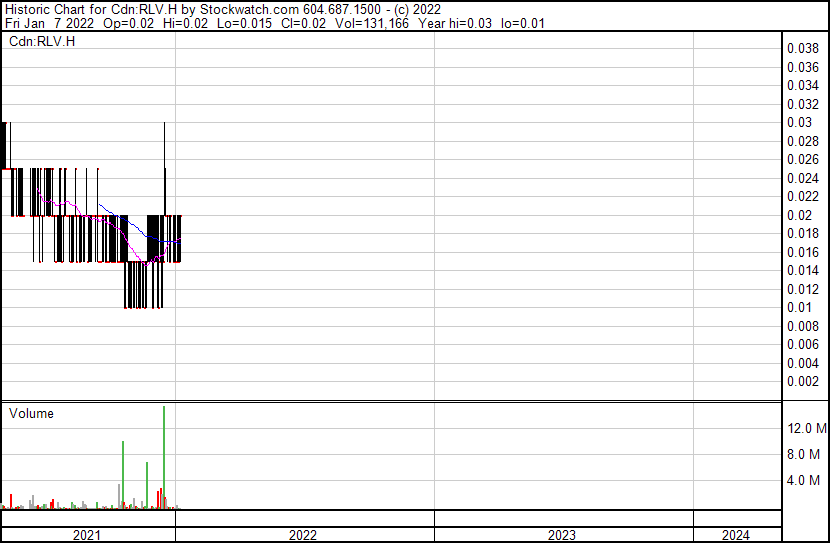Select the 2023 year label on the time axis

[x=562, y=535]
